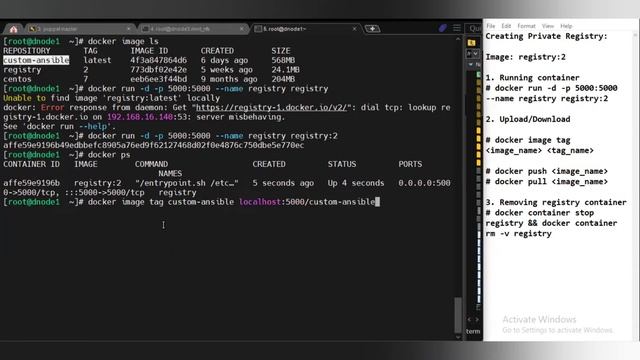Click the left arrow above term label
This screenshot has width=640, height=360.
(469, 319)
